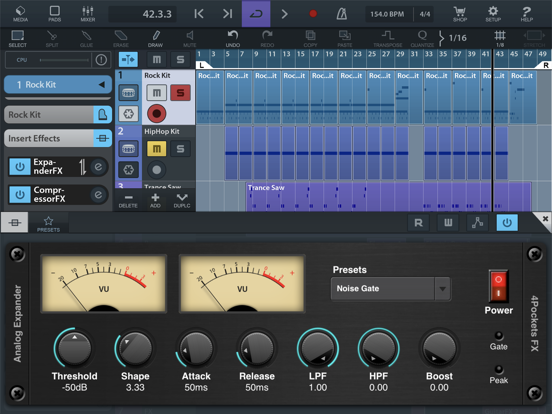Screen dimensions: 552x414
Task: Solo off with global S button
Action: (180, 59)
